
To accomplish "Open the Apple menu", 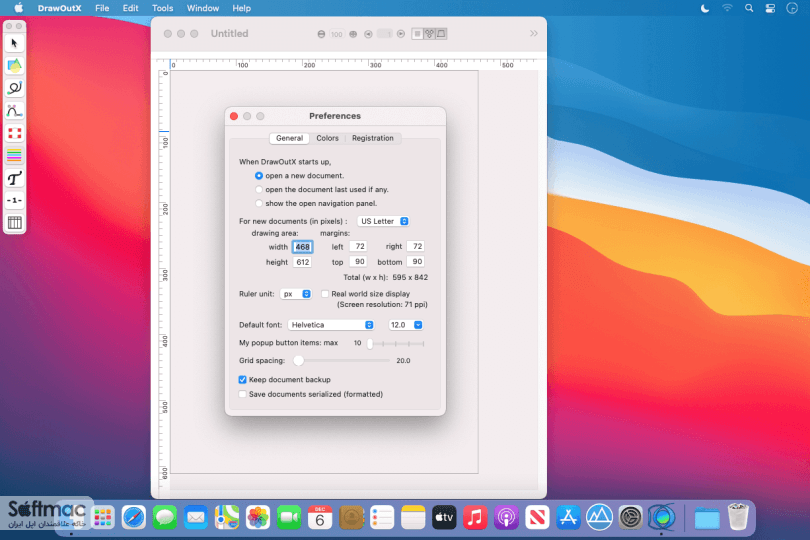I will (19, 8).
